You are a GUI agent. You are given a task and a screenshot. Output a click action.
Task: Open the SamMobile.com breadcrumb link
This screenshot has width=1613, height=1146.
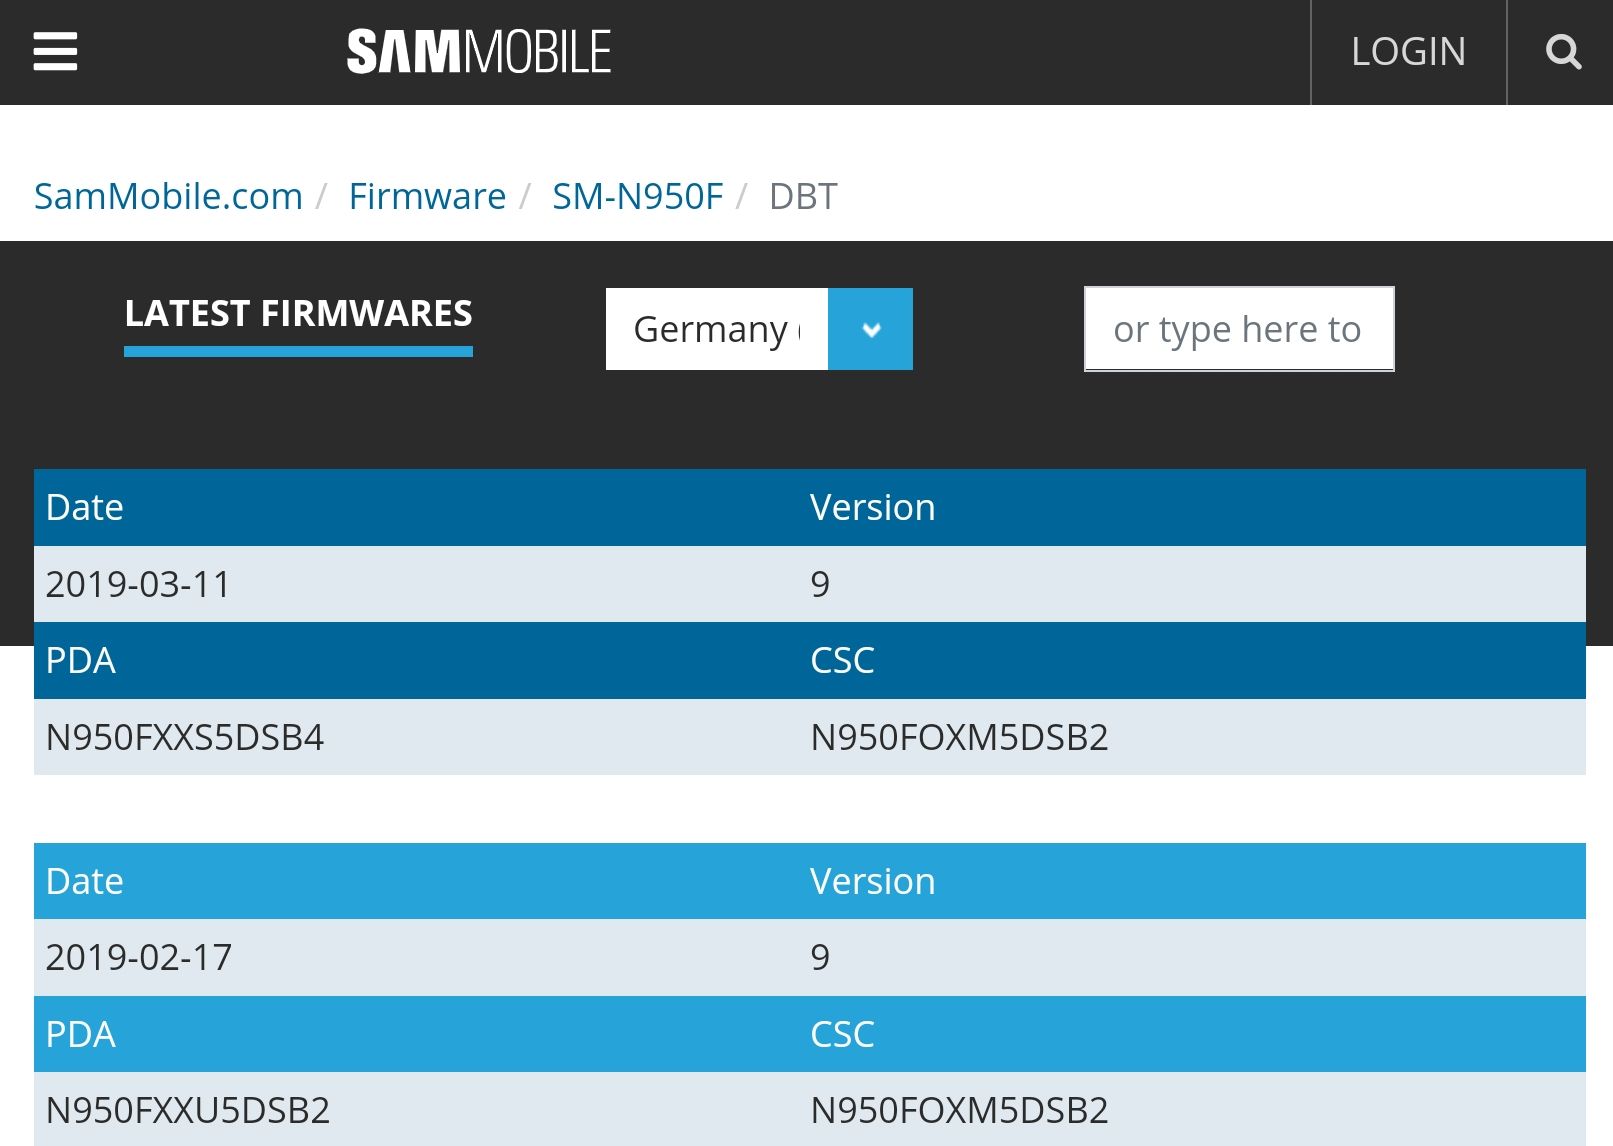[168, 196]
